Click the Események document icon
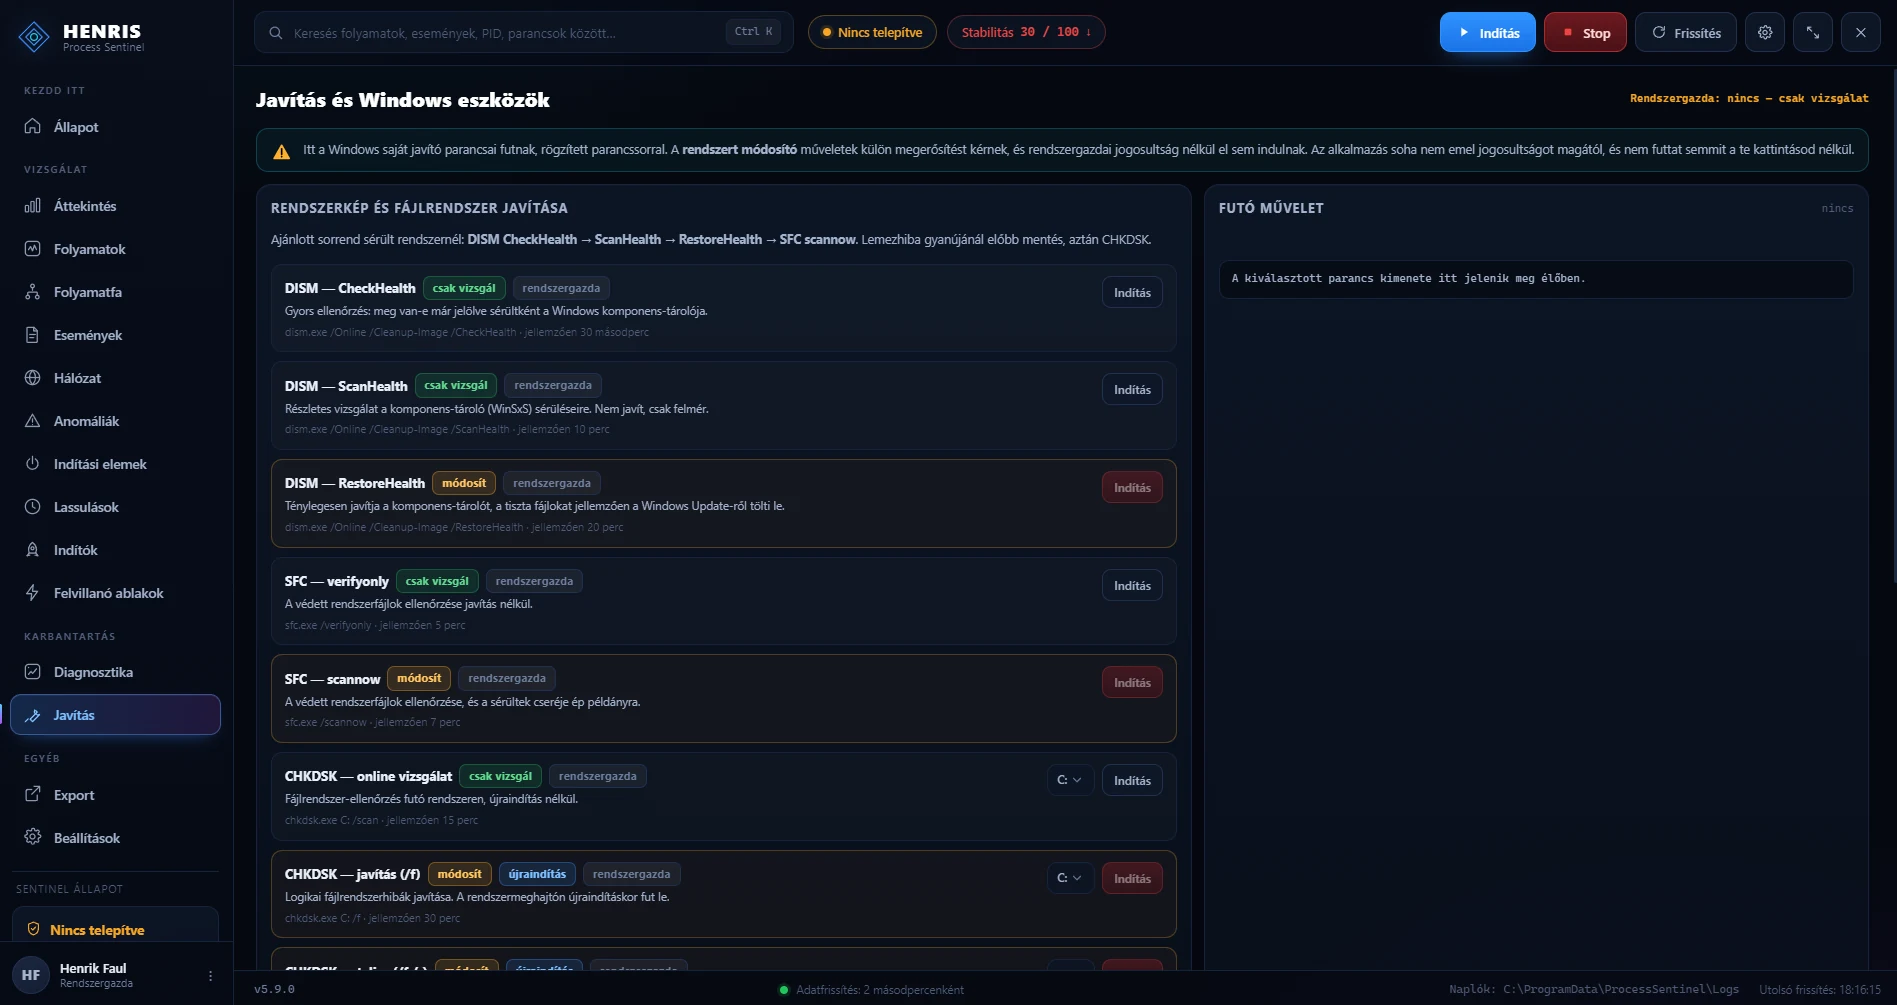Screen dimensions: 1897x1005 point(33,334)
